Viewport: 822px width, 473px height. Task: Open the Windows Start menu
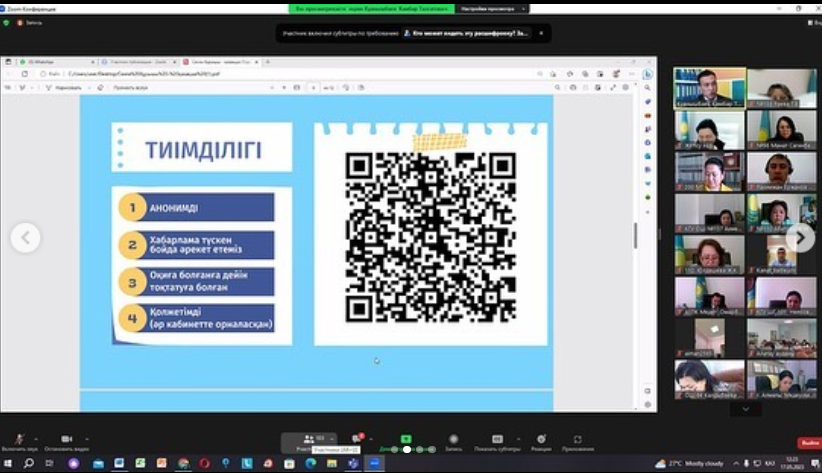click(9, 464)
